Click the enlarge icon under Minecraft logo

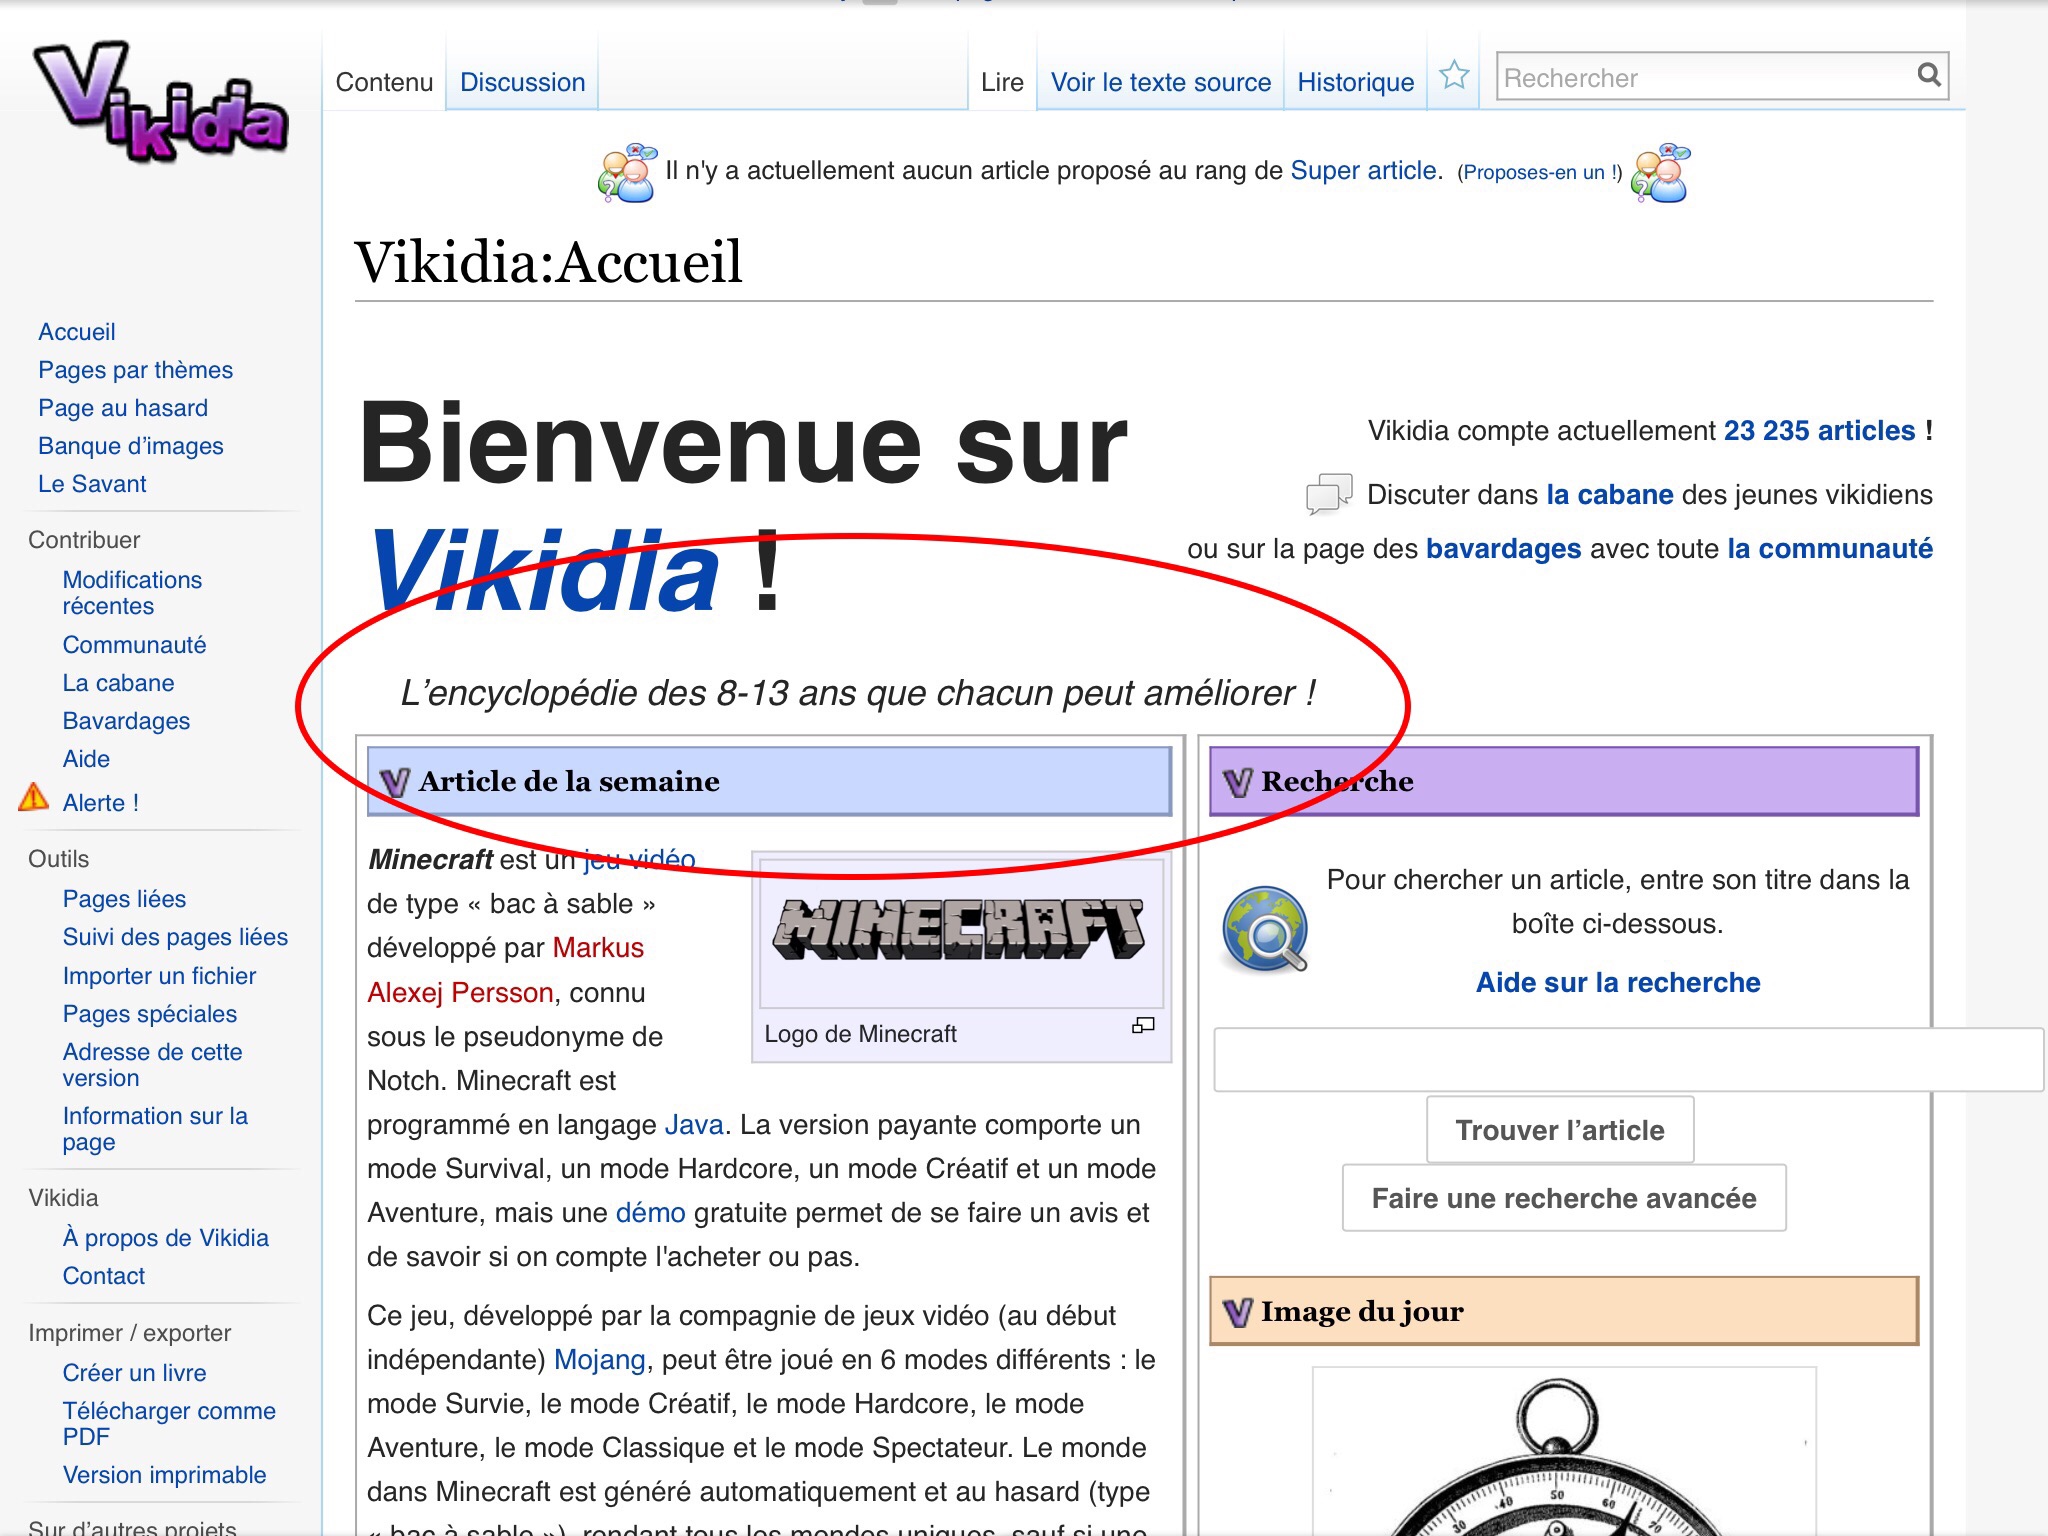[1142, 1026]
